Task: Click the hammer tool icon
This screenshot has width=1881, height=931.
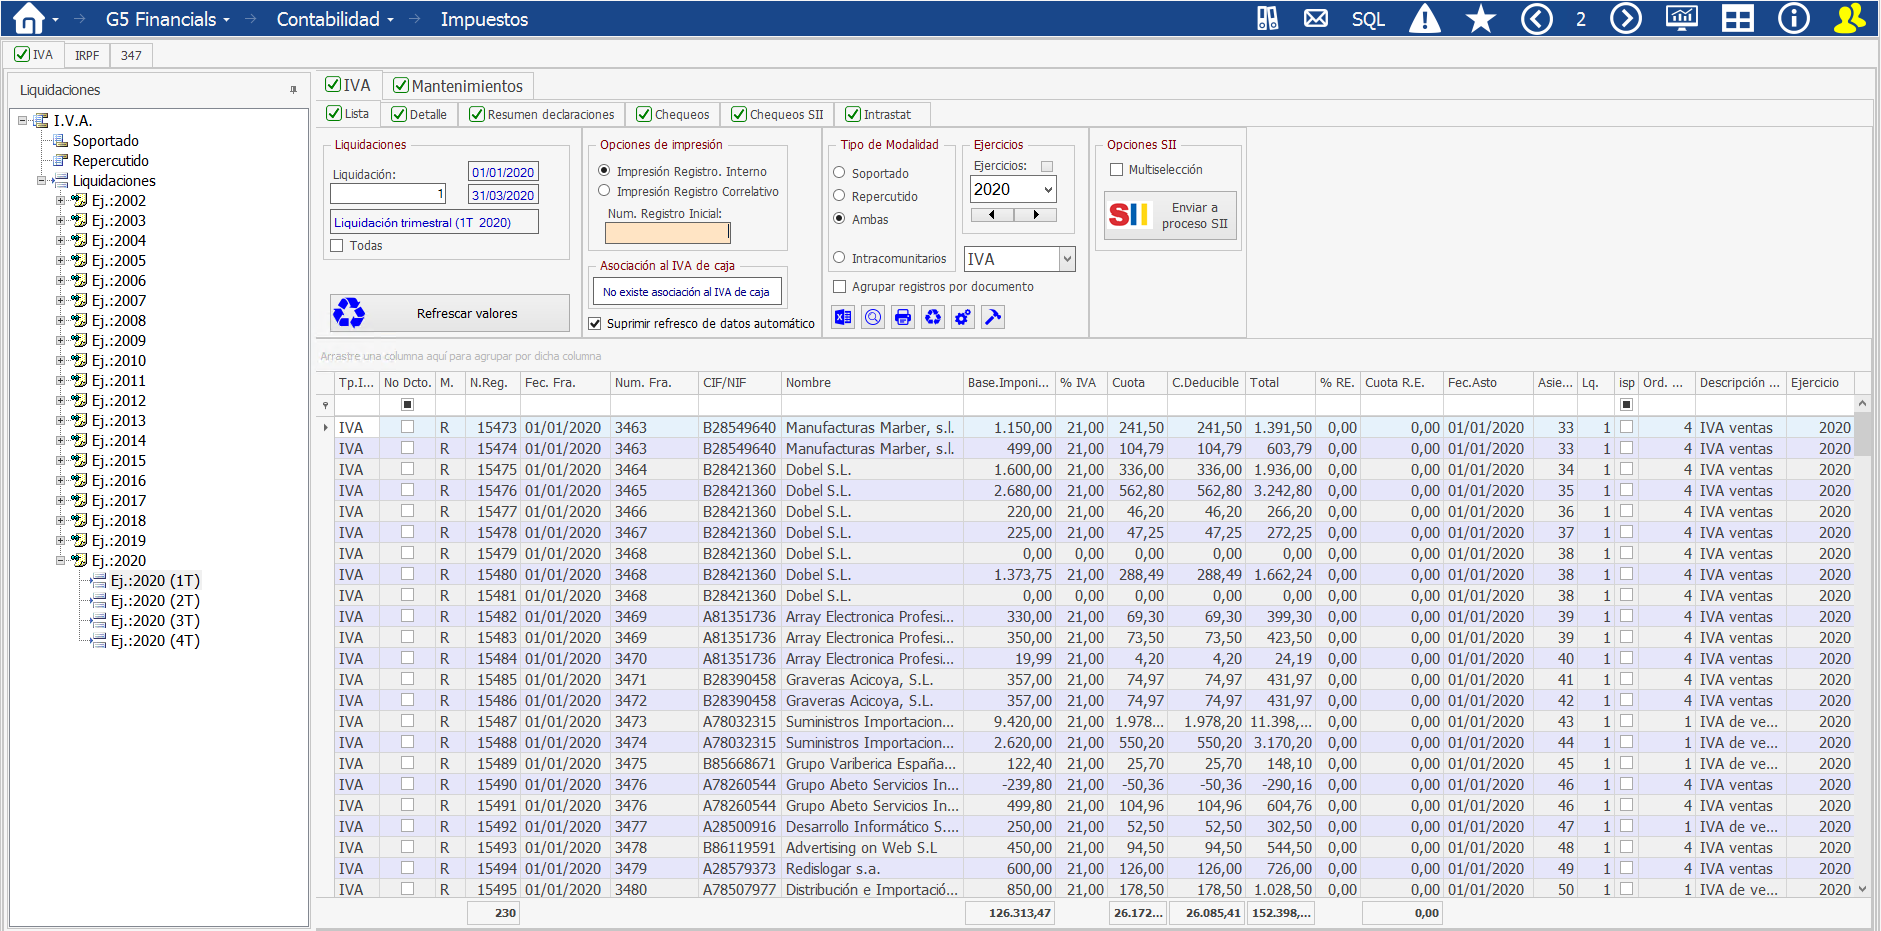Action: tap(993, 317)
